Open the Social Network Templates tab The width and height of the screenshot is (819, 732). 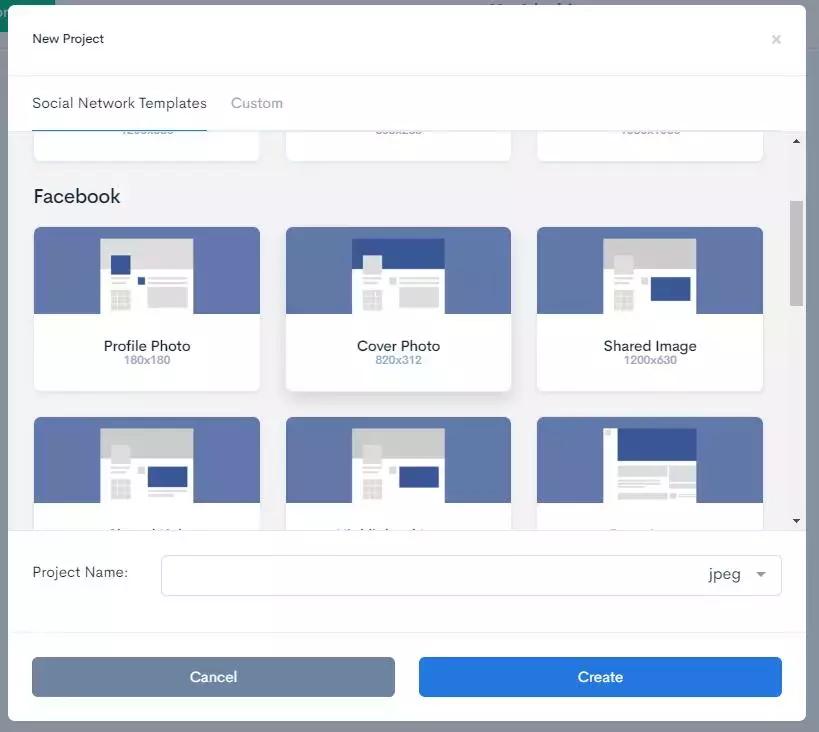119,103
